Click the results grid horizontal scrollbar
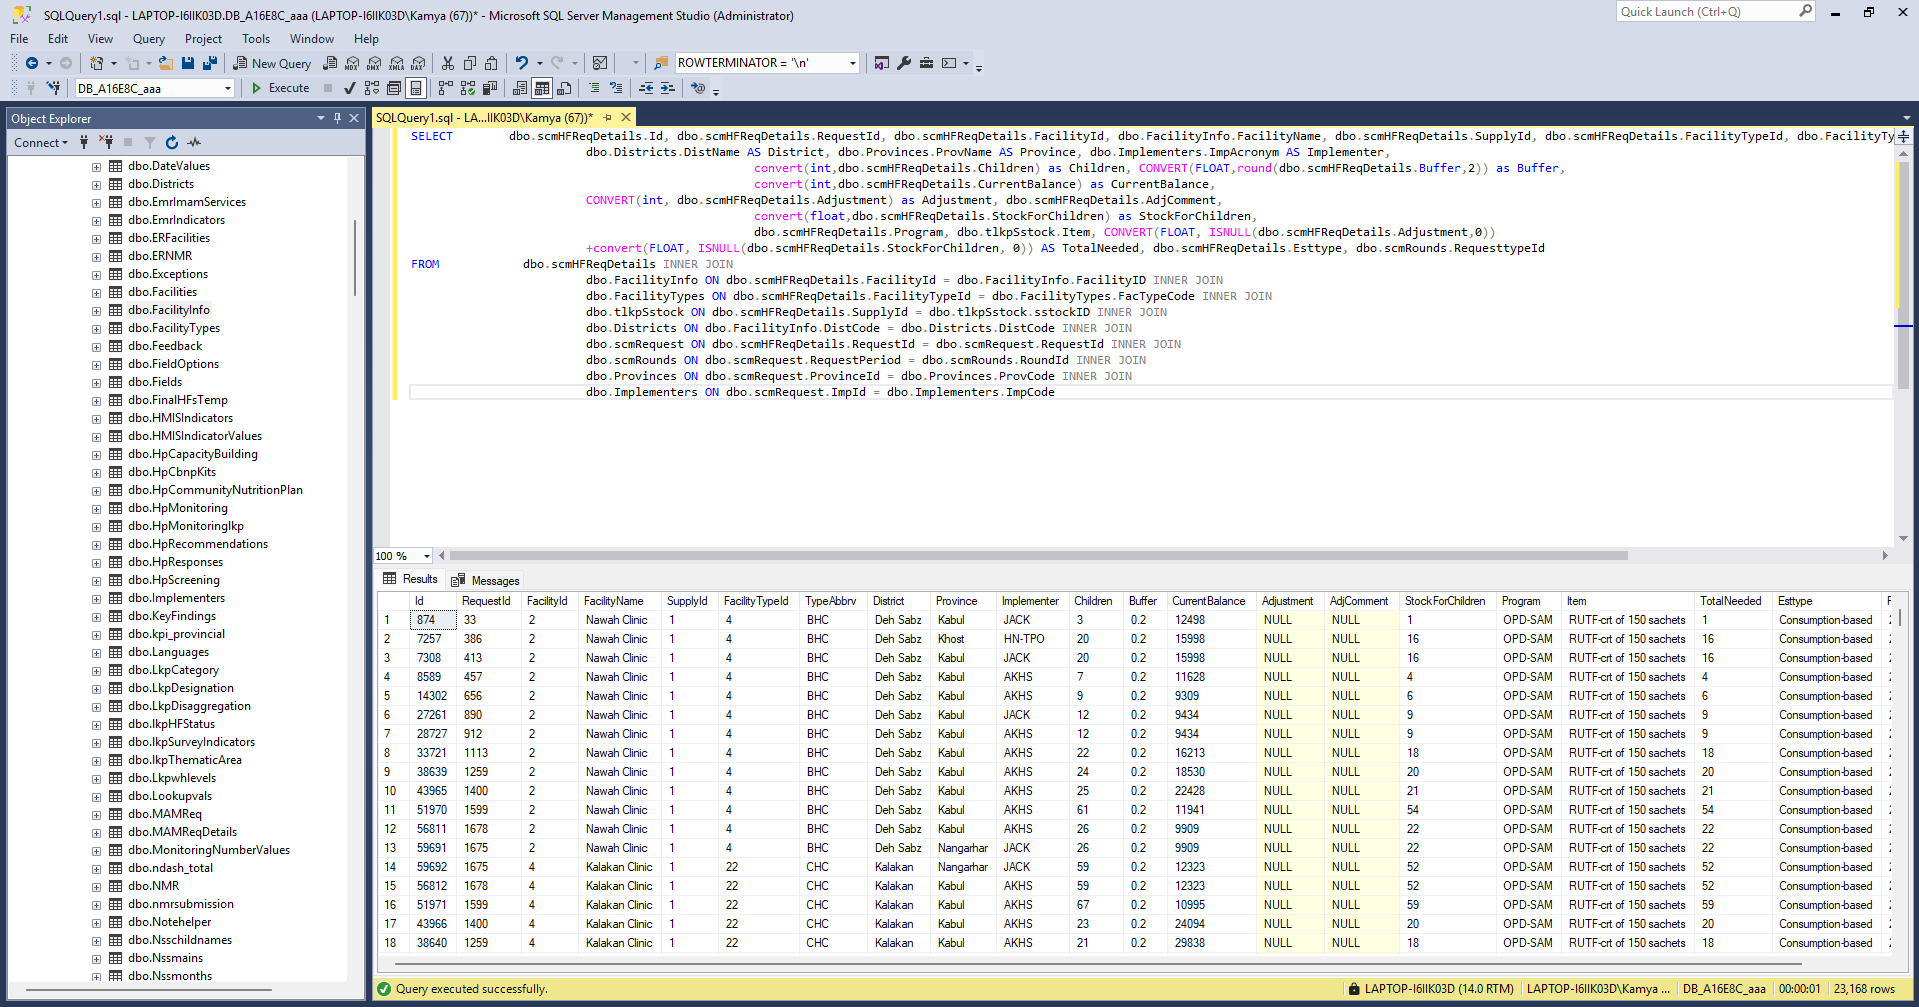Image resolution: width=1919 pixels, height=1007 pixels. coord(1100,964)
